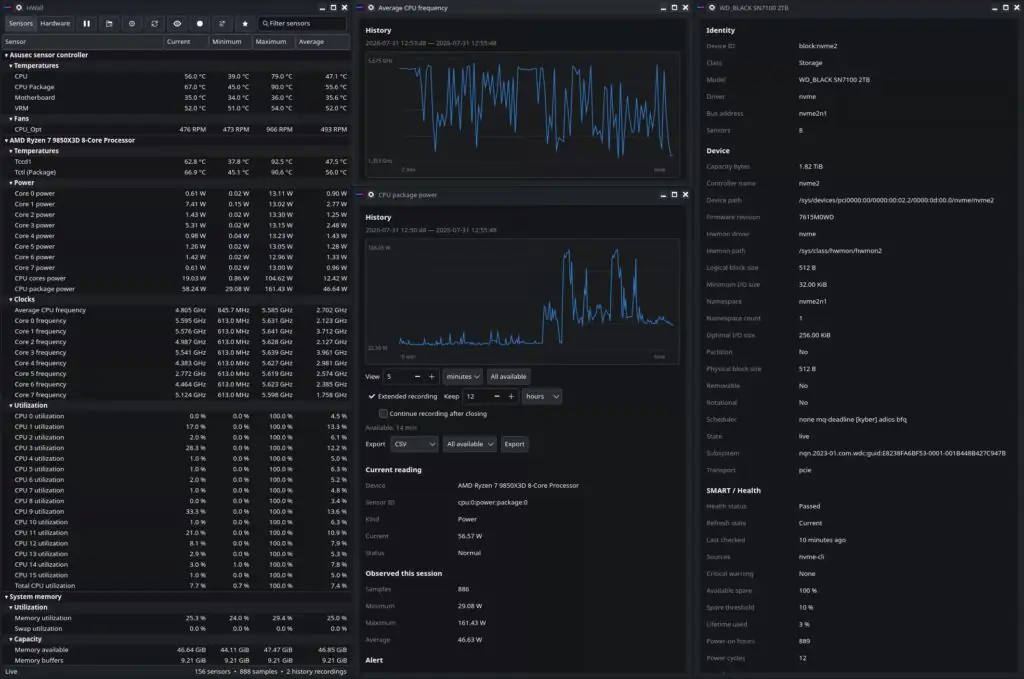Sort by the Minimum column header

pos(231,42)
